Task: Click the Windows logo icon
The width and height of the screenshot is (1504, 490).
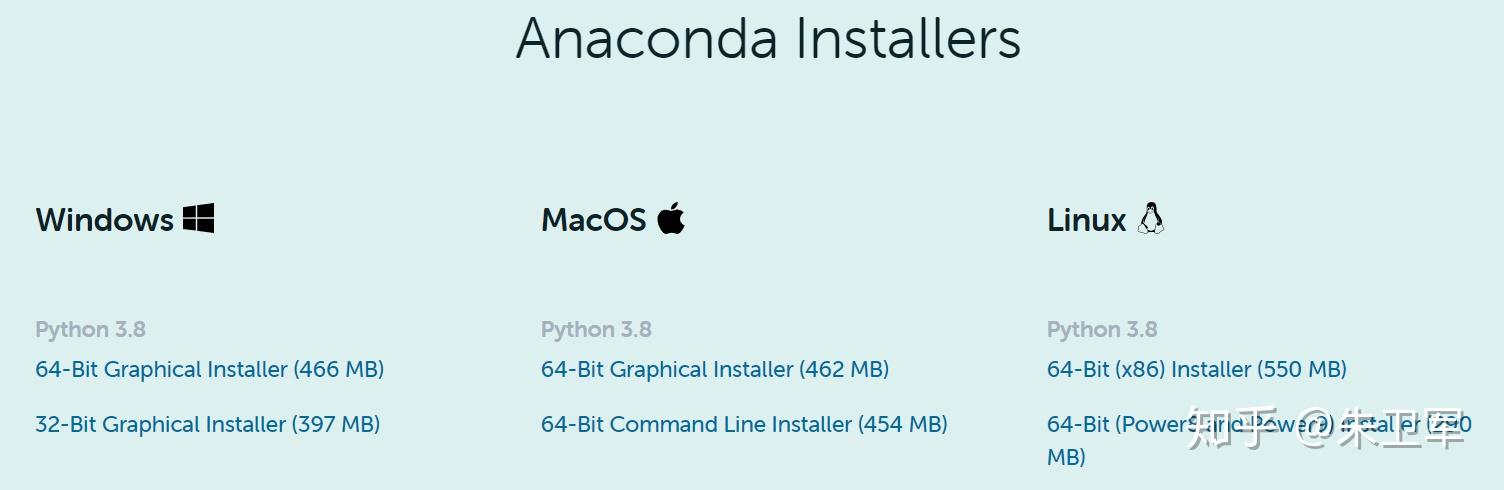Action: click(x=198, y=218)
